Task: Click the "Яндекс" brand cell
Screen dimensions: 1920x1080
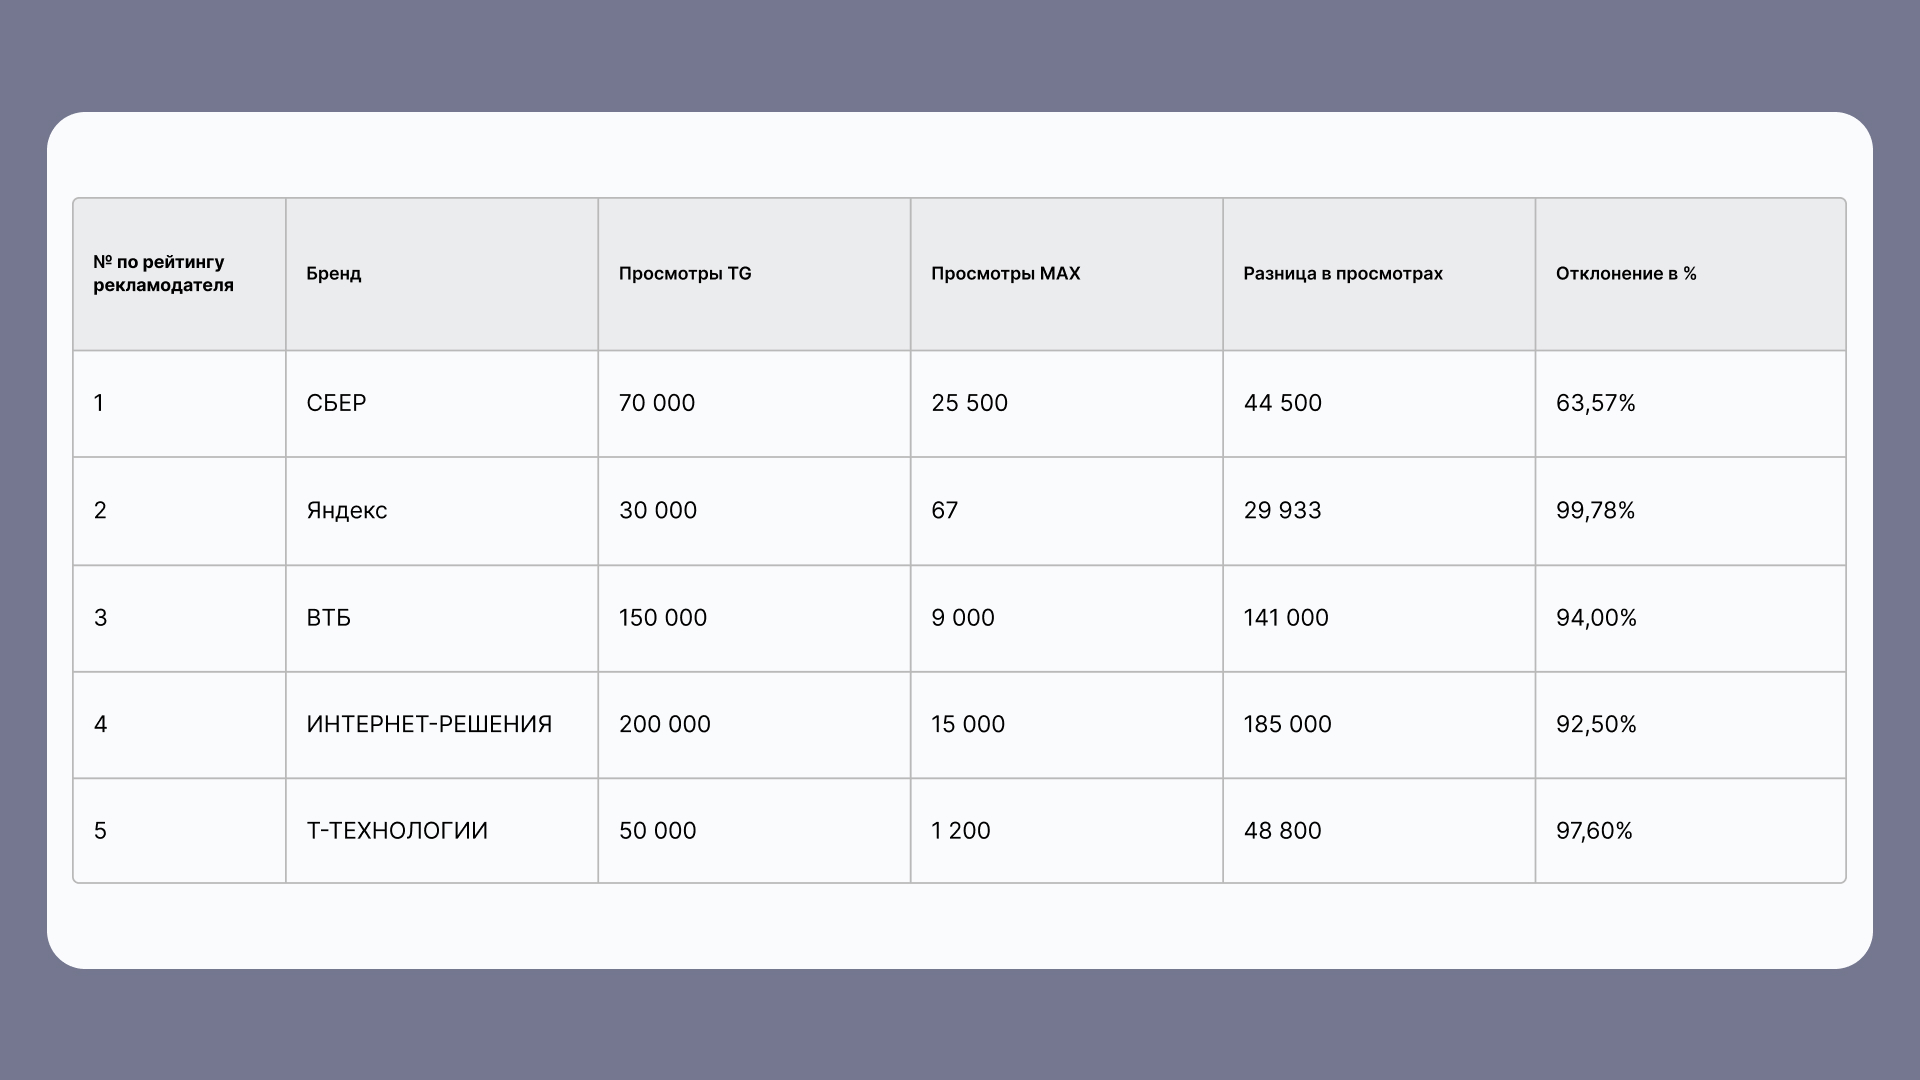Action: point(346,510)
